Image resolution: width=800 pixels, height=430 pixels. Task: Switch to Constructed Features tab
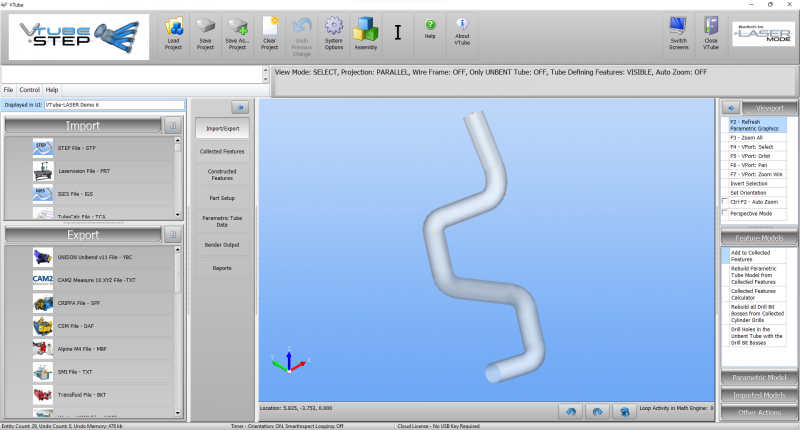(x=222, y=175)
